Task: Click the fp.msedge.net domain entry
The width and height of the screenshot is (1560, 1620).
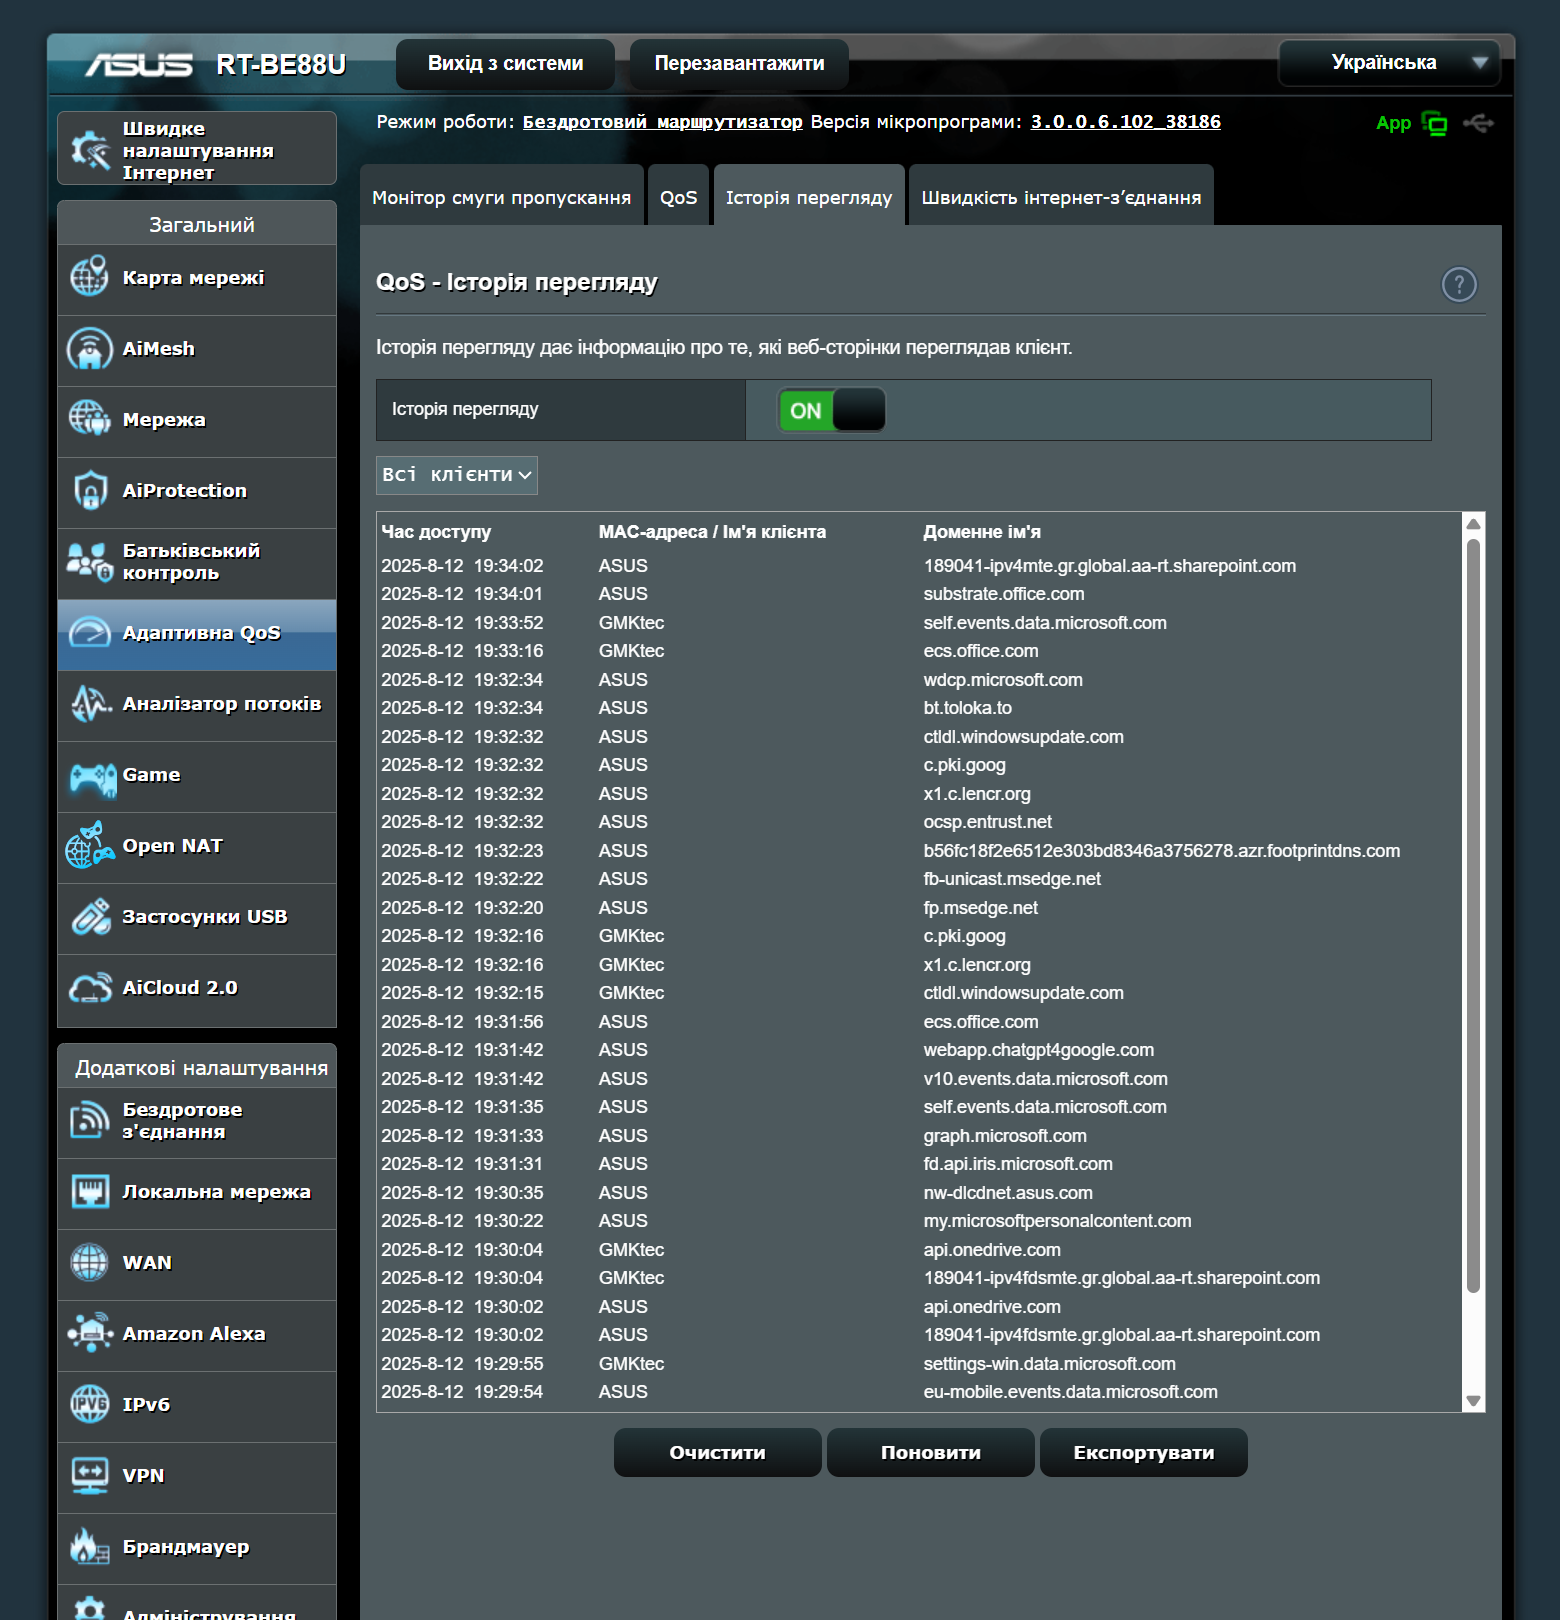Action: (981, 908)
